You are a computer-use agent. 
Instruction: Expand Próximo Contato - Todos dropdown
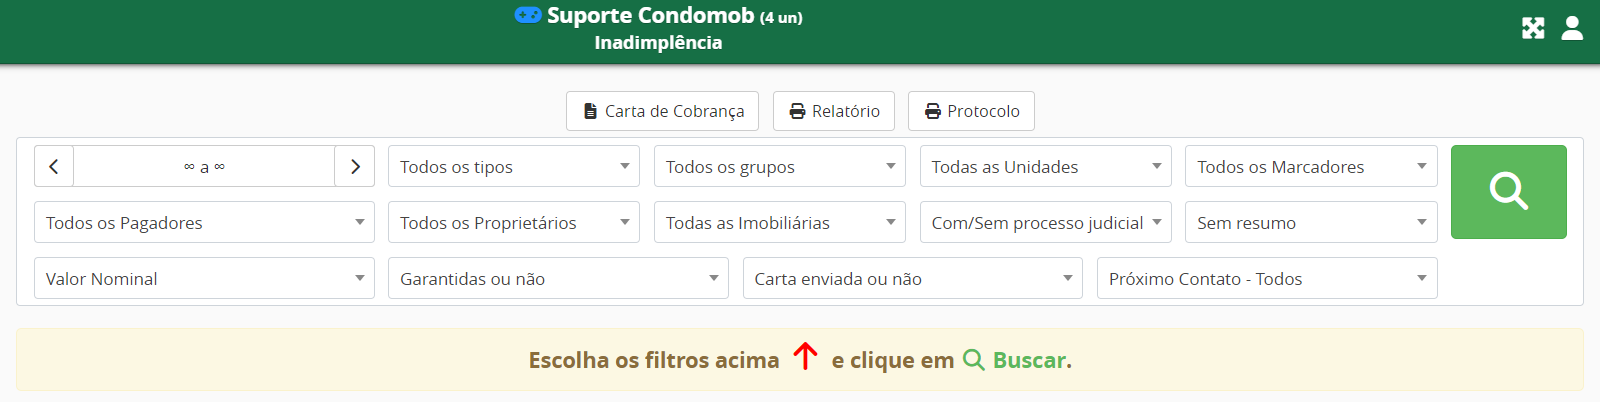click(1267, 279)
